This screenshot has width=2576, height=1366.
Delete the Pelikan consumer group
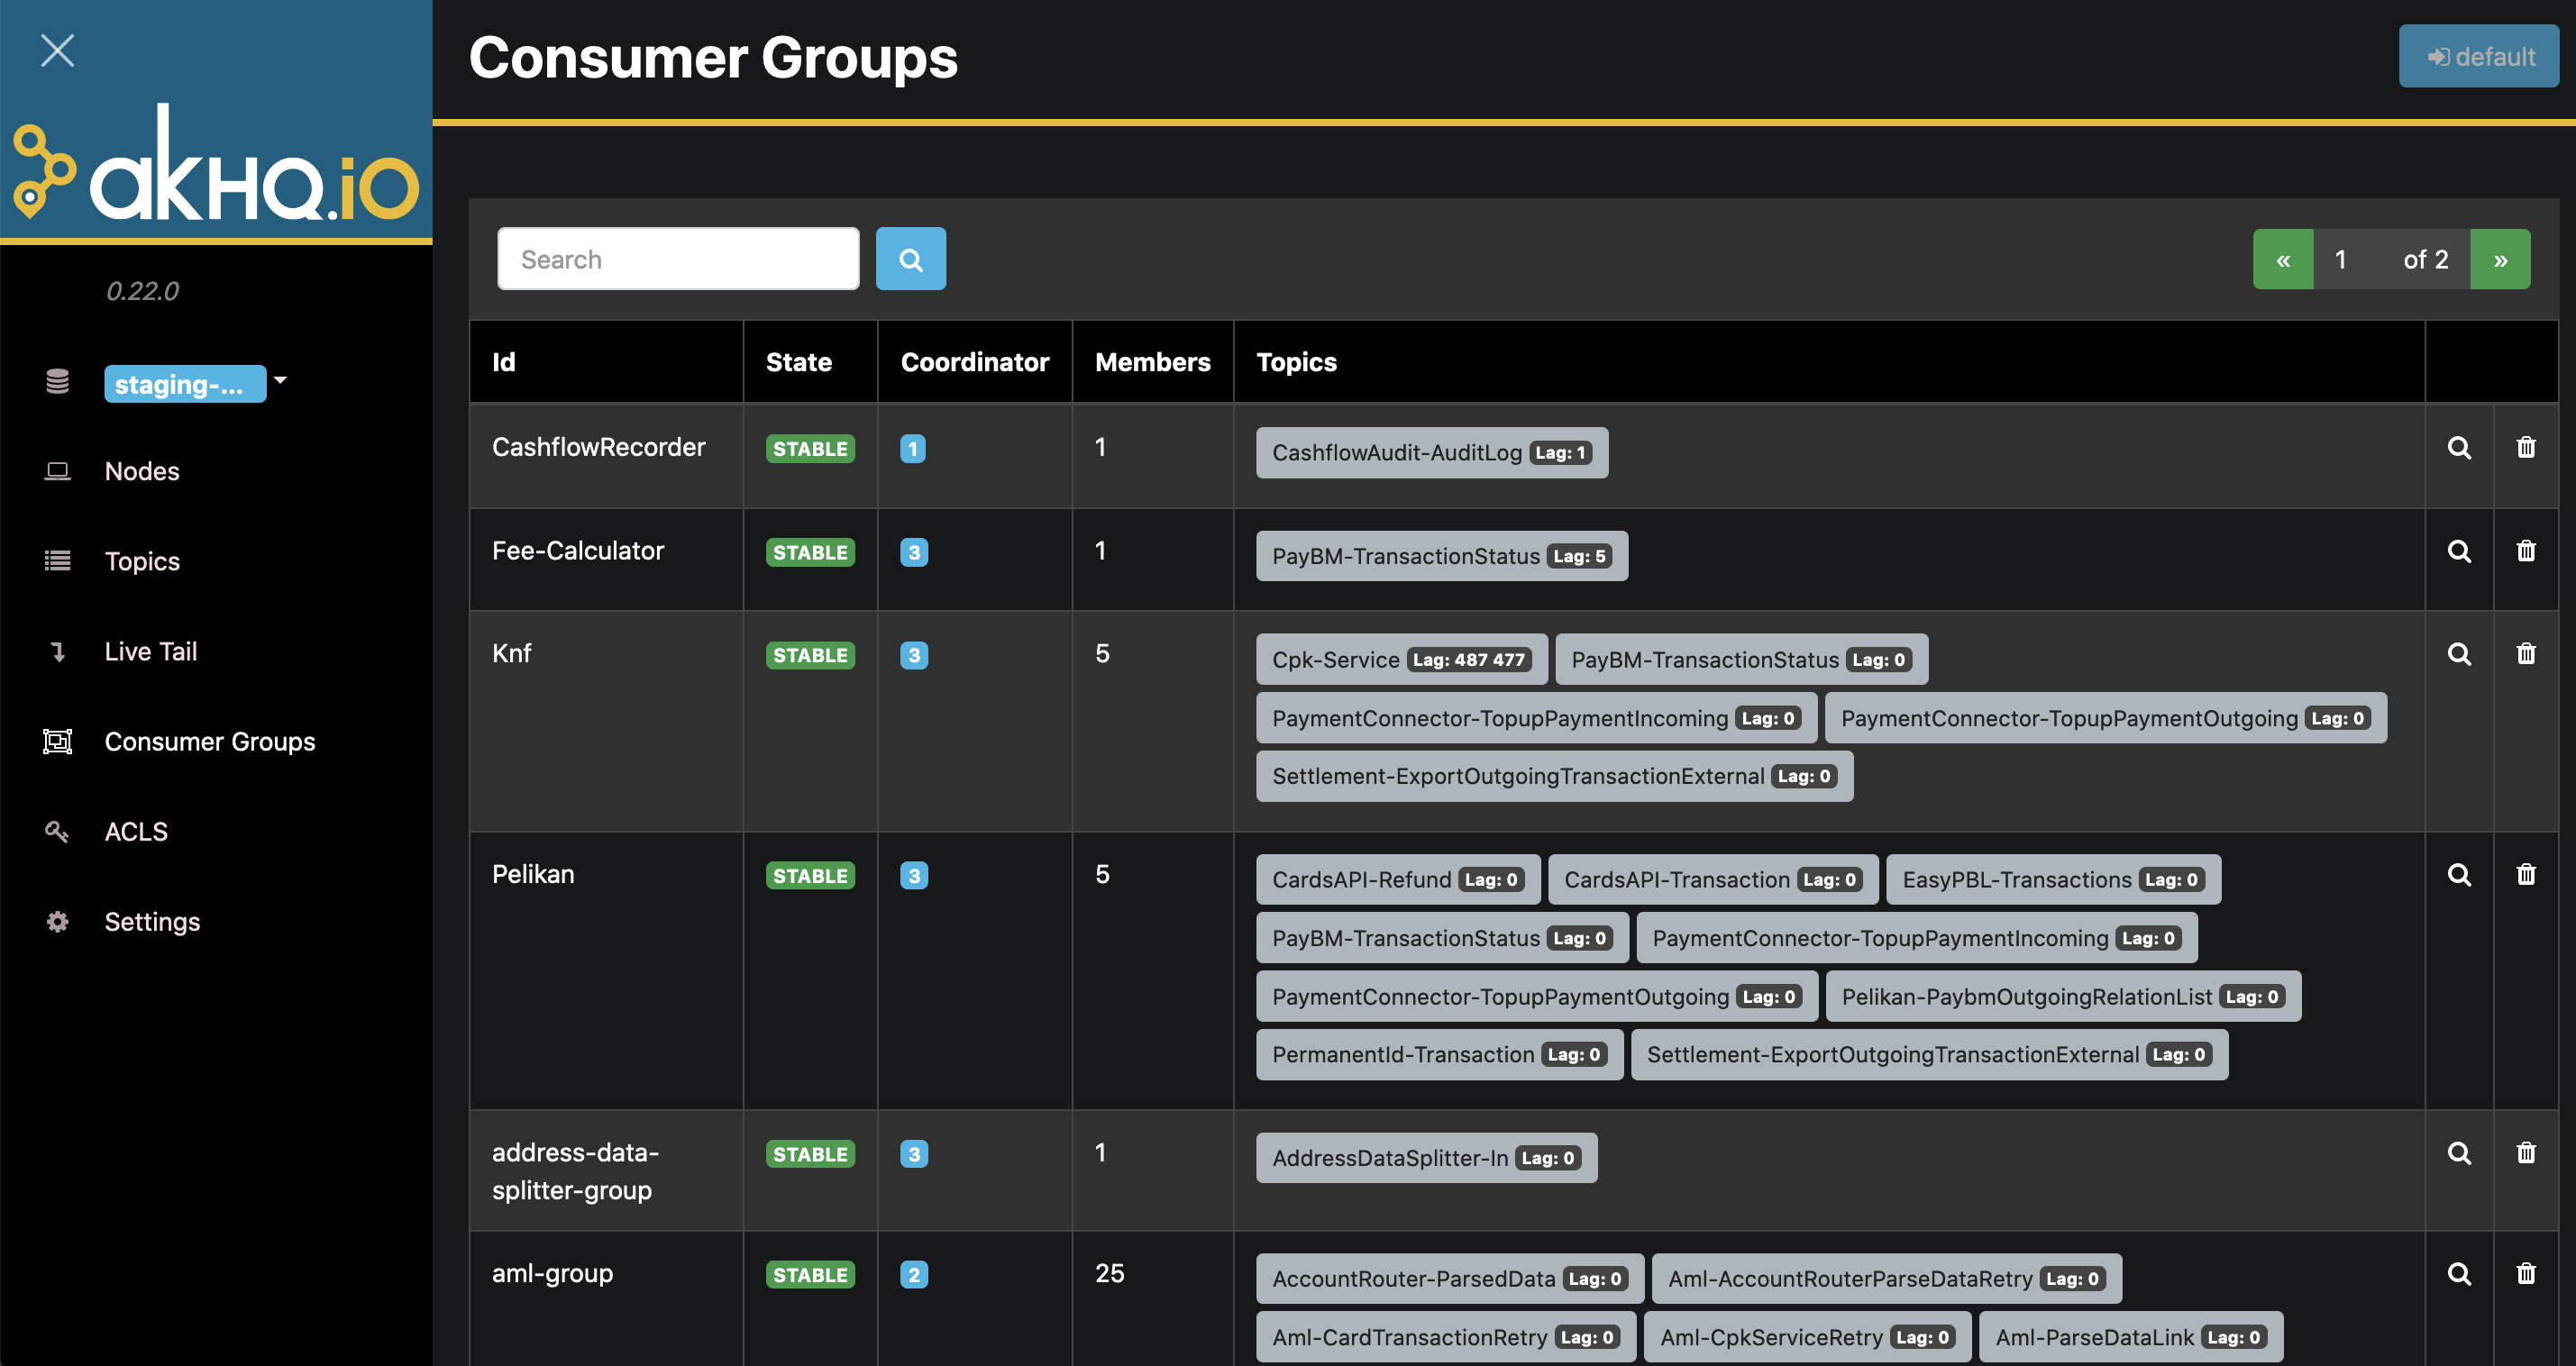[2525, 875]
